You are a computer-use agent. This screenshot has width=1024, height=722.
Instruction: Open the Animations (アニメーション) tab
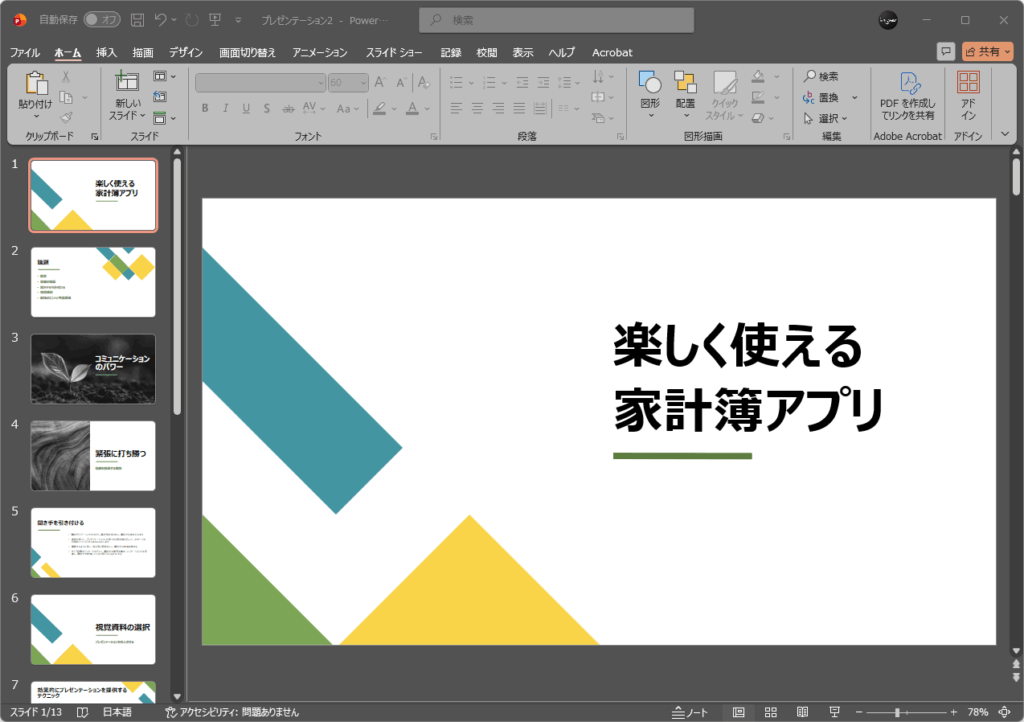(320, 52)
